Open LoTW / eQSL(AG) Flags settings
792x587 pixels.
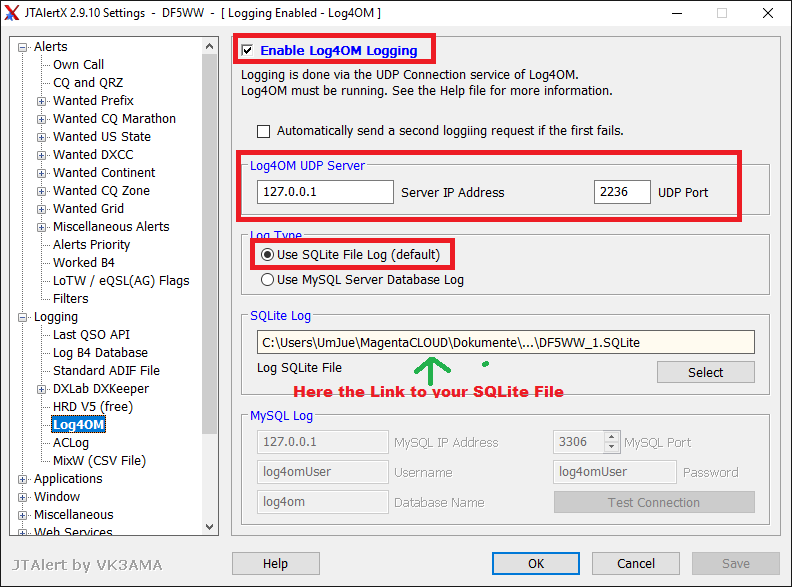tap(121, 281)
